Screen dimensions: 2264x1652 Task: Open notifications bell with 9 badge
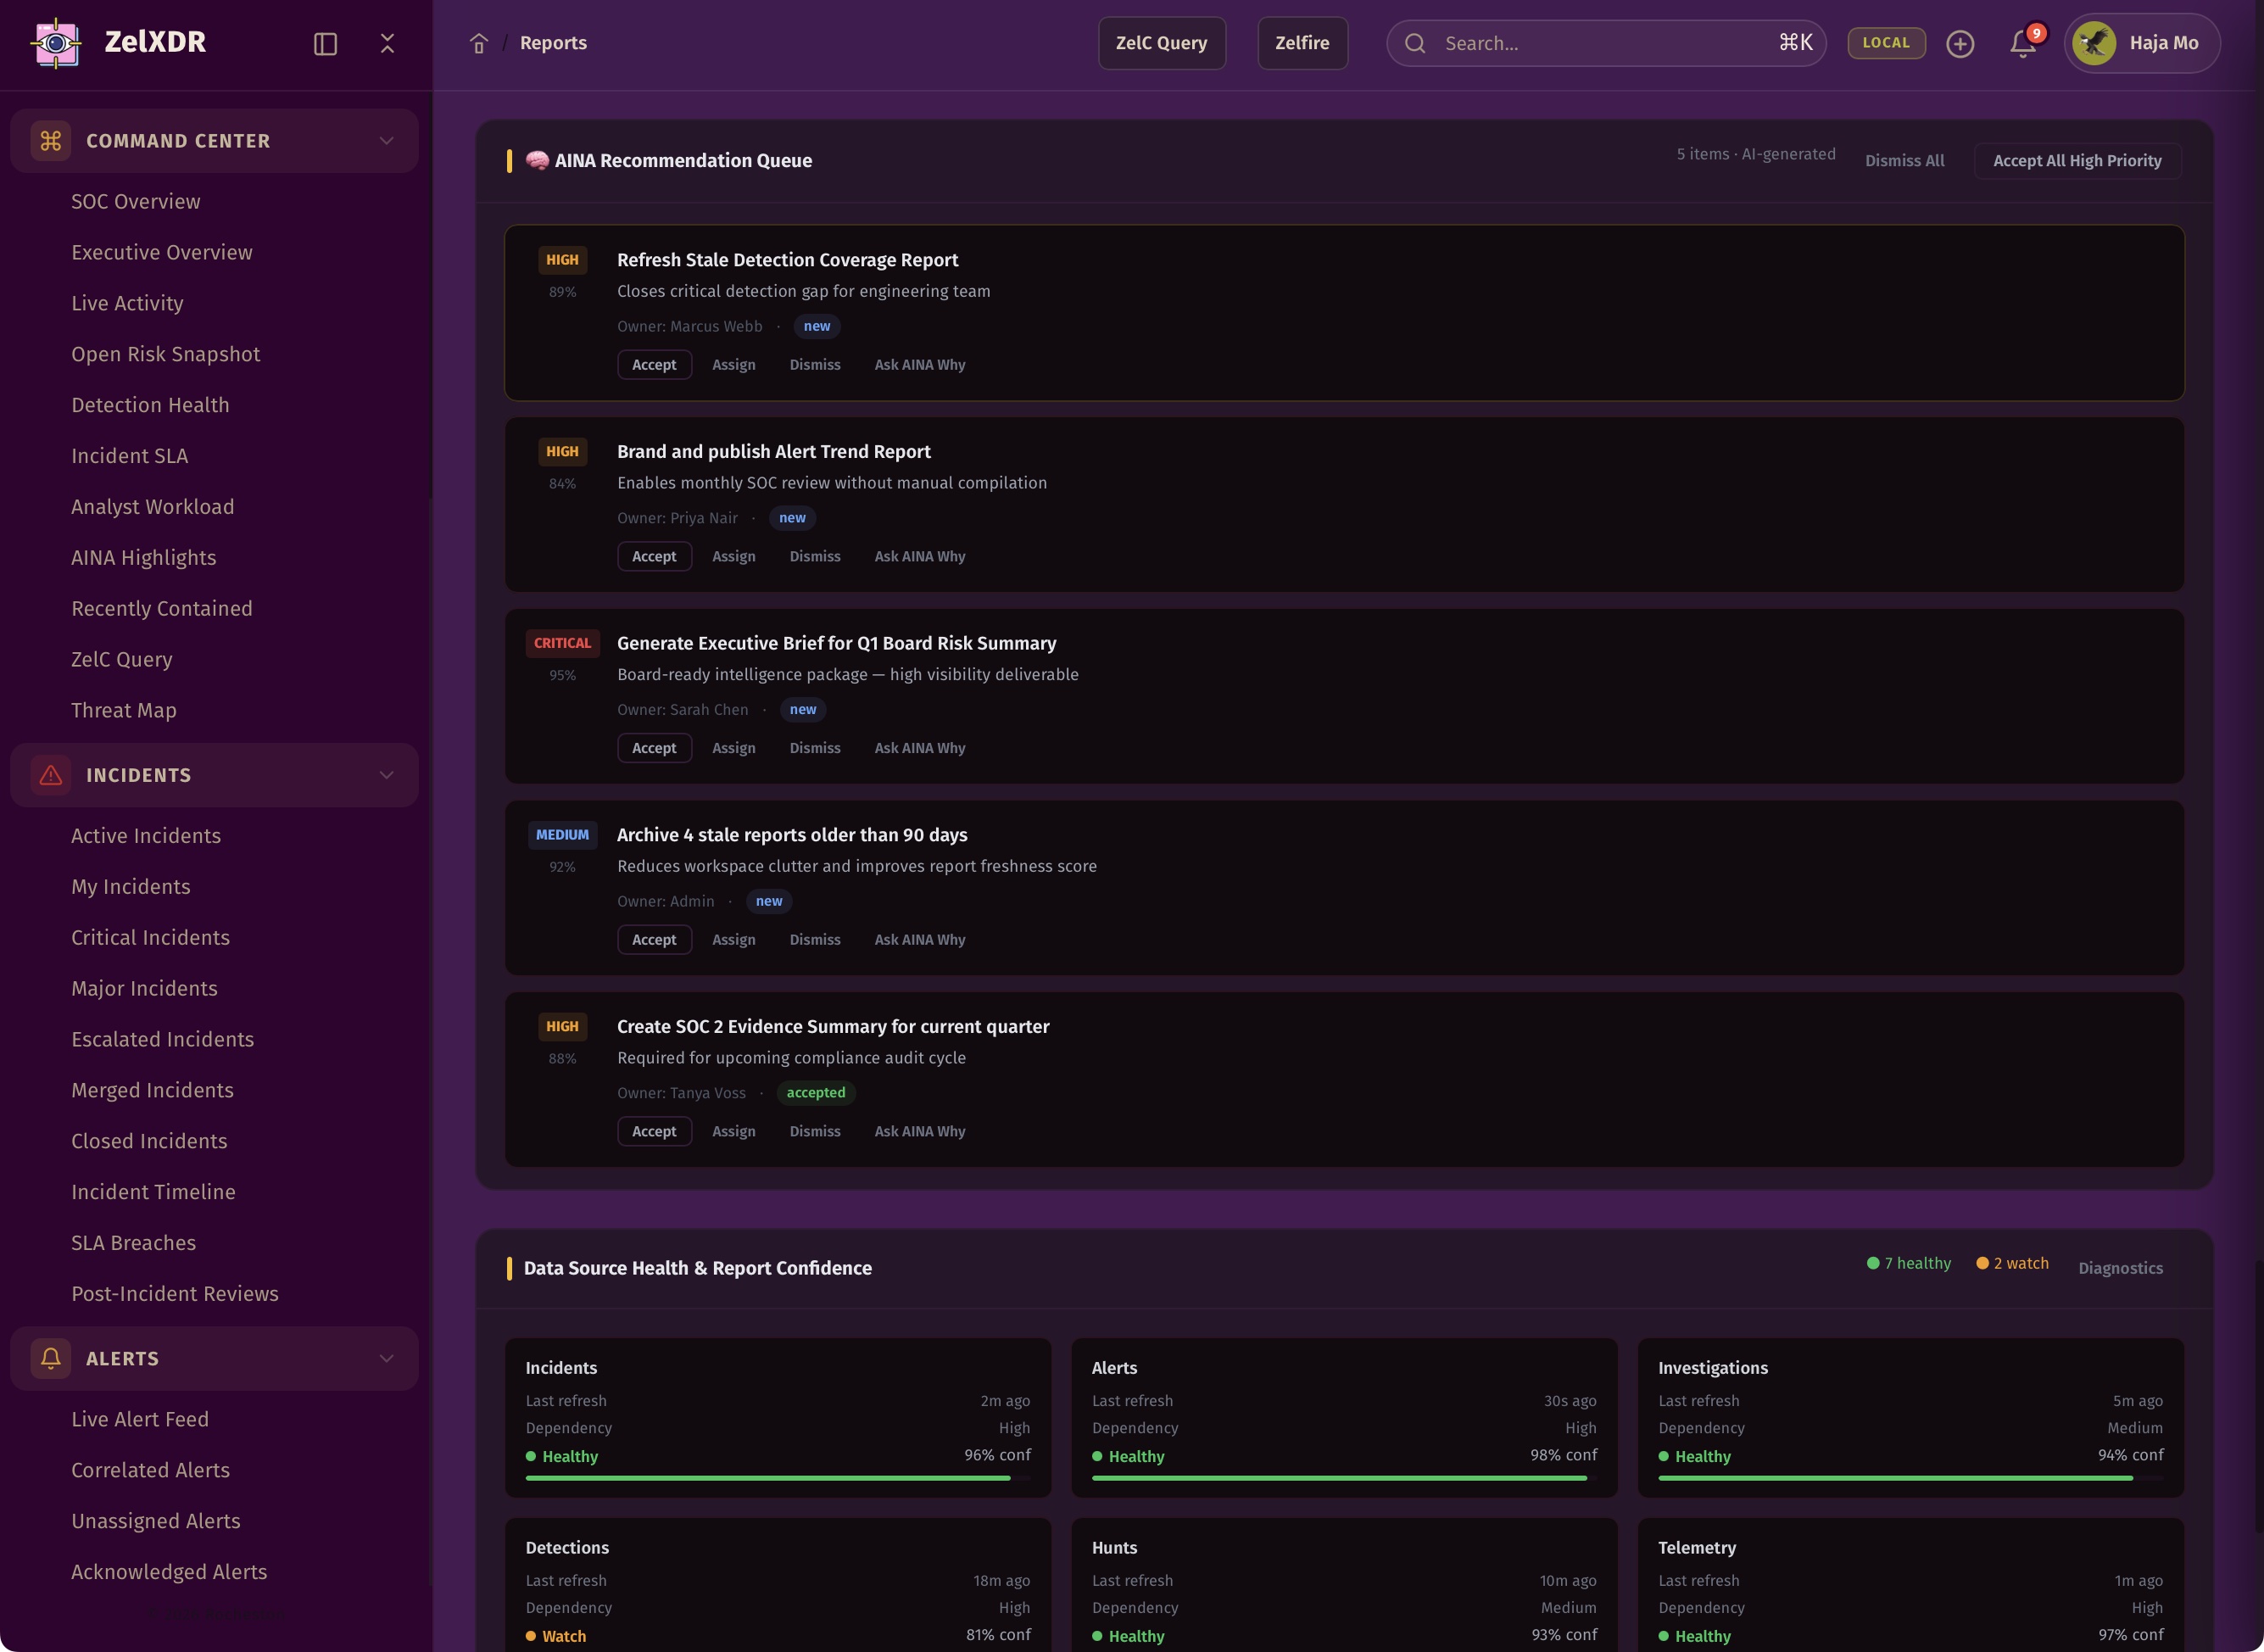tap(2022, 44)
